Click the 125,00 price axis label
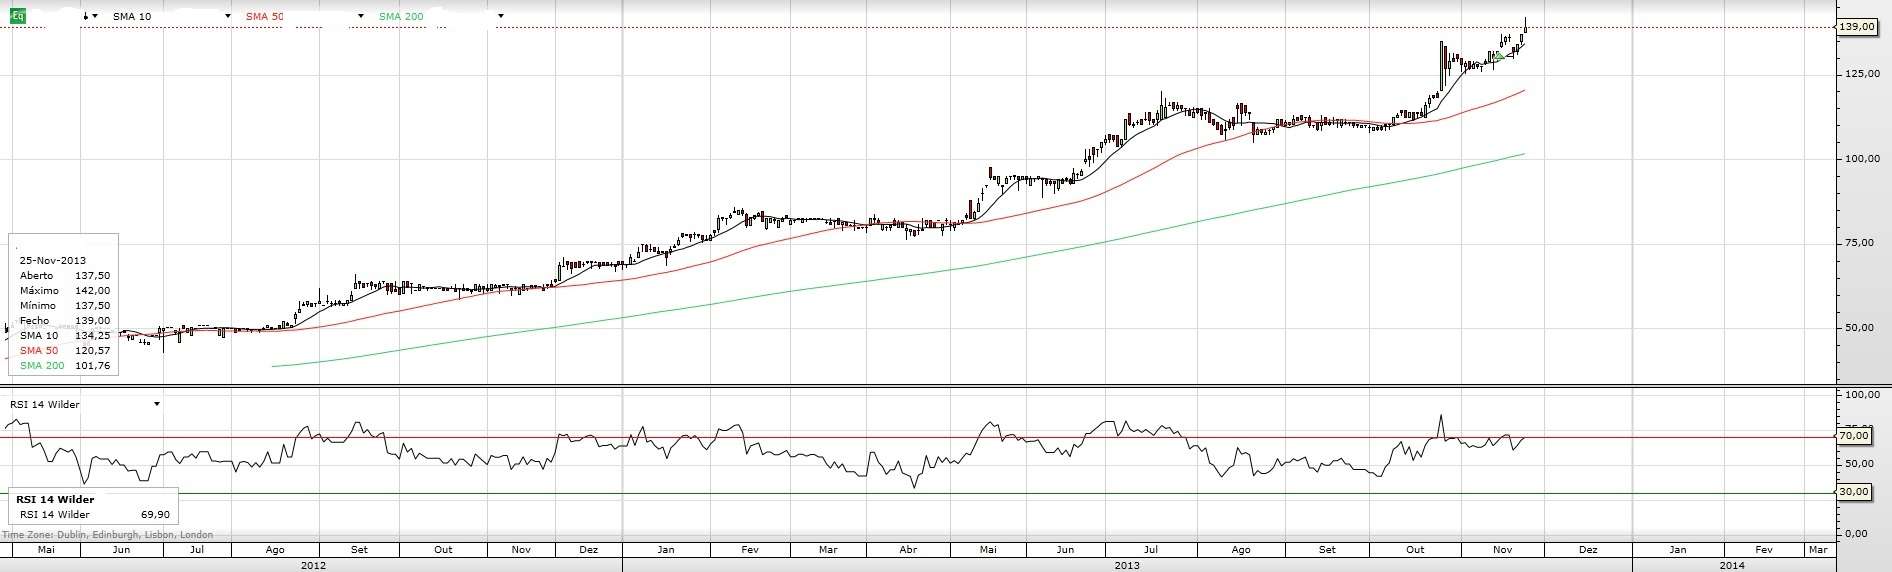The width and height of the screenshot is (1892, 572). tap(1861, 73)
